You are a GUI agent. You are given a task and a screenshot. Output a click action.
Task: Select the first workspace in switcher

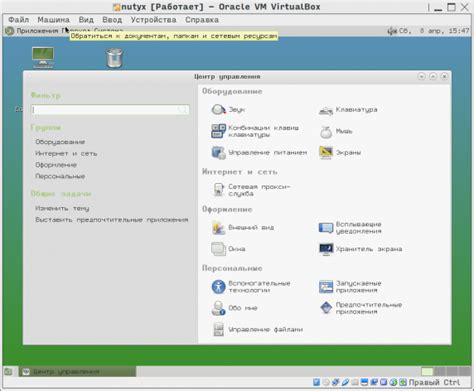[427, 371]
